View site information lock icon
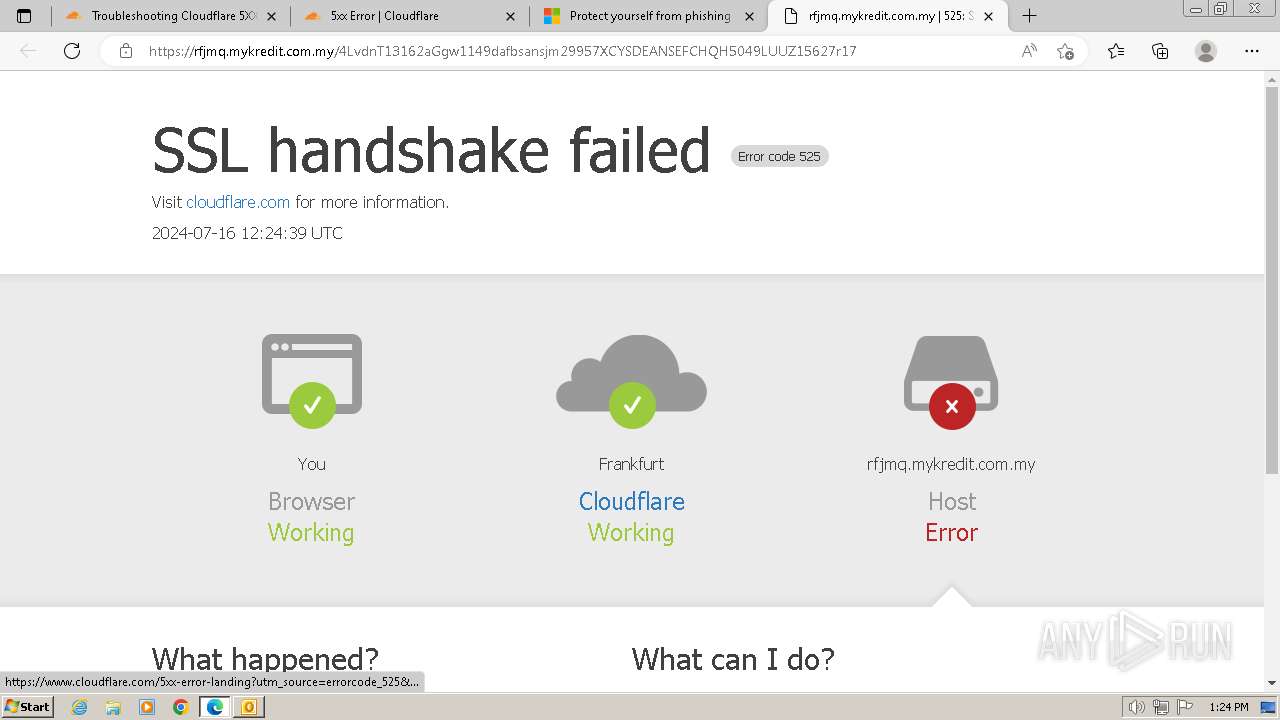 [x=126, y=51]
